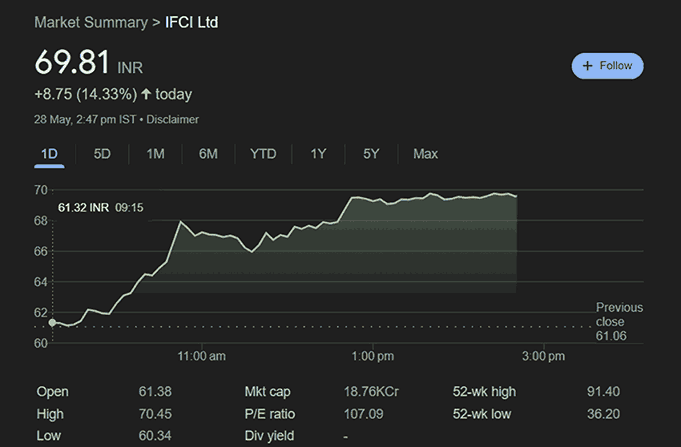Open the Disclaimer link

click(172, 119)
